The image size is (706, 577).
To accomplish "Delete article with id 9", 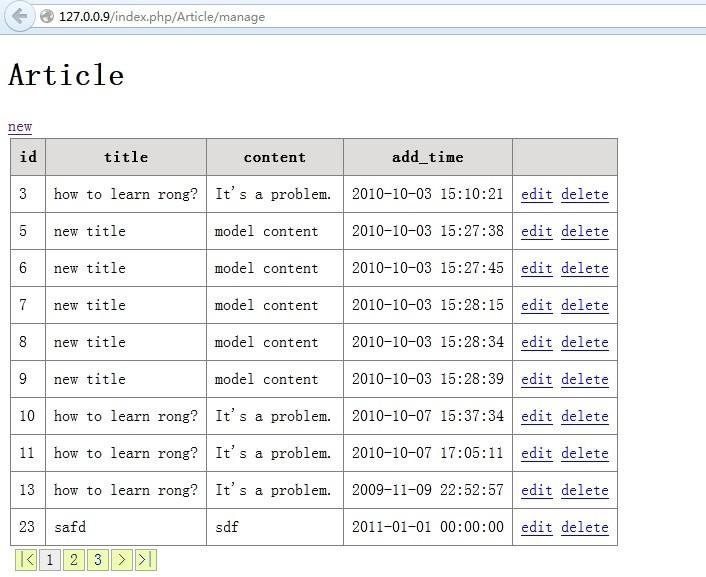I will (x=585, y=379).
